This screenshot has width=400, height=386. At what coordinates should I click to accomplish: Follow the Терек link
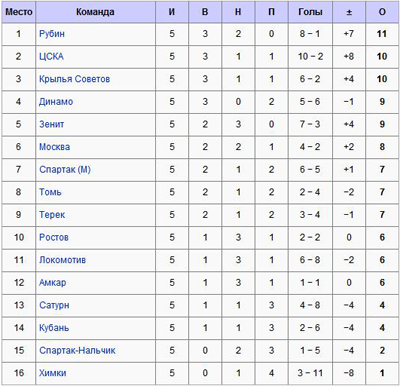click(x=52, y=215)
